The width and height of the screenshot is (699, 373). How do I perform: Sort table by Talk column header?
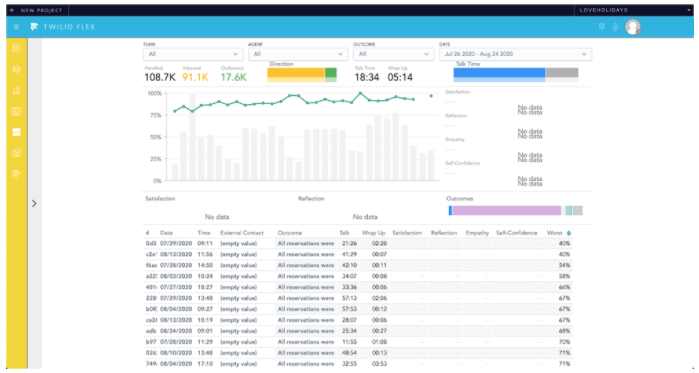click(345, 233)
